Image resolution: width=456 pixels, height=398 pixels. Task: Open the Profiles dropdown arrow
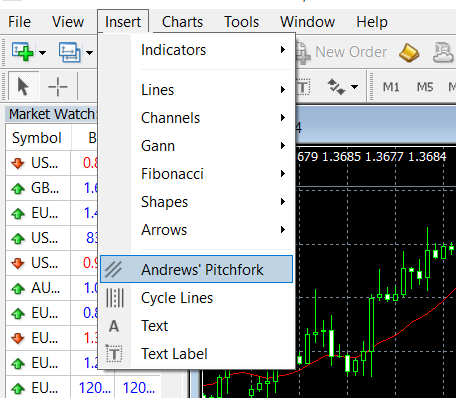pos(89,52)
